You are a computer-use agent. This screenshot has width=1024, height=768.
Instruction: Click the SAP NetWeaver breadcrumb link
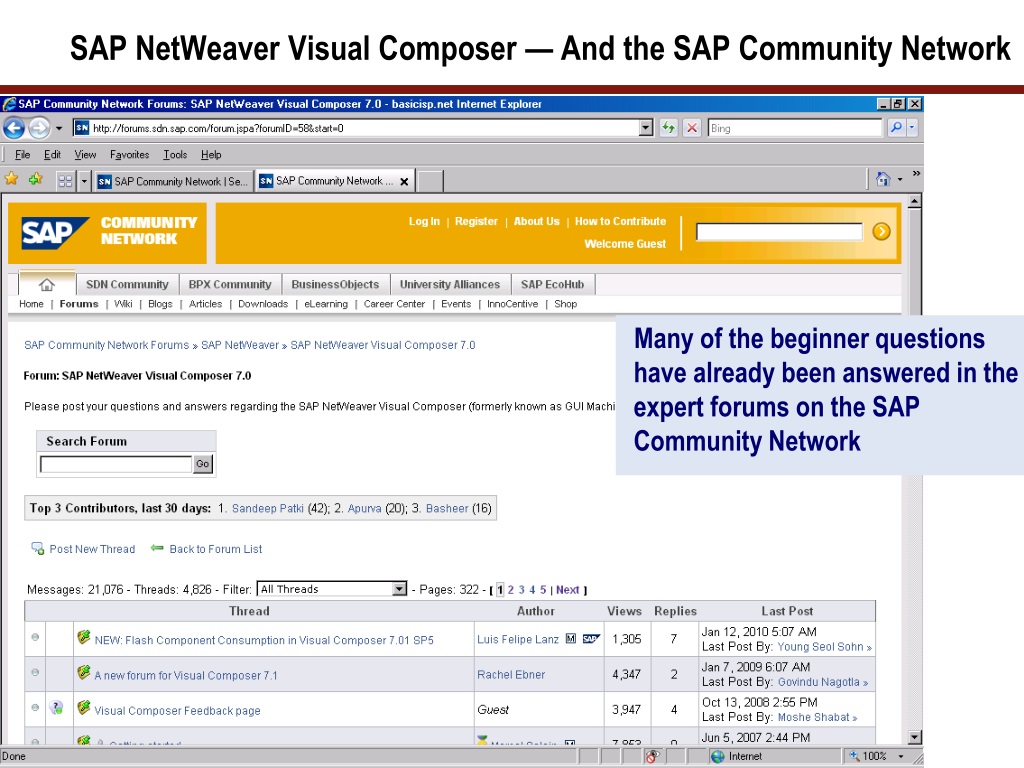240,345
